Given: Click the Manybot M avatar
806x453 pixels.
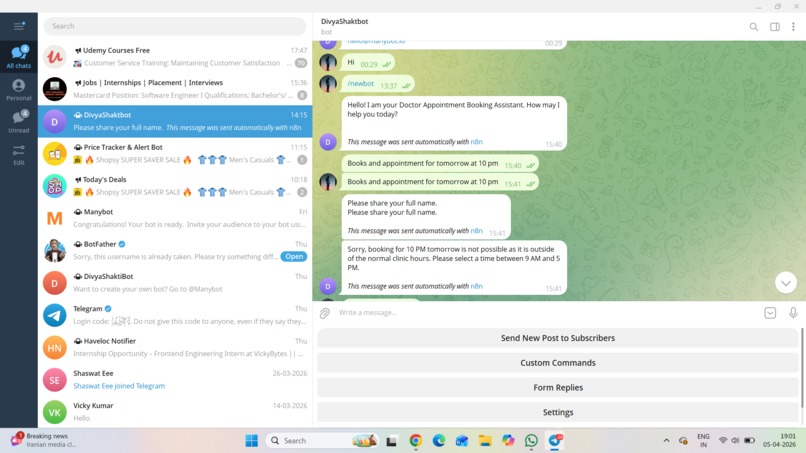Looking at the screenshot, I should 54,219.
